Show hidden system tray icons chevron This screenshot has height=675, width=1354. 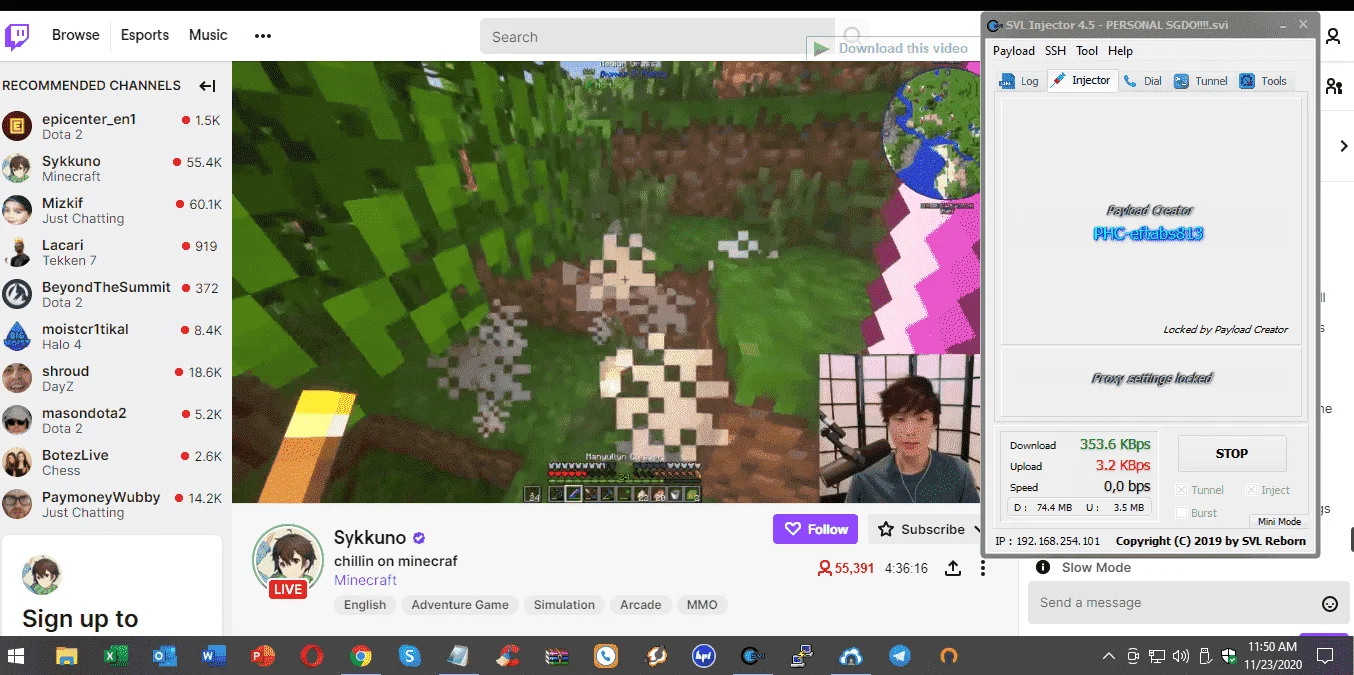pyautogui.click(x=1108, y=656)
